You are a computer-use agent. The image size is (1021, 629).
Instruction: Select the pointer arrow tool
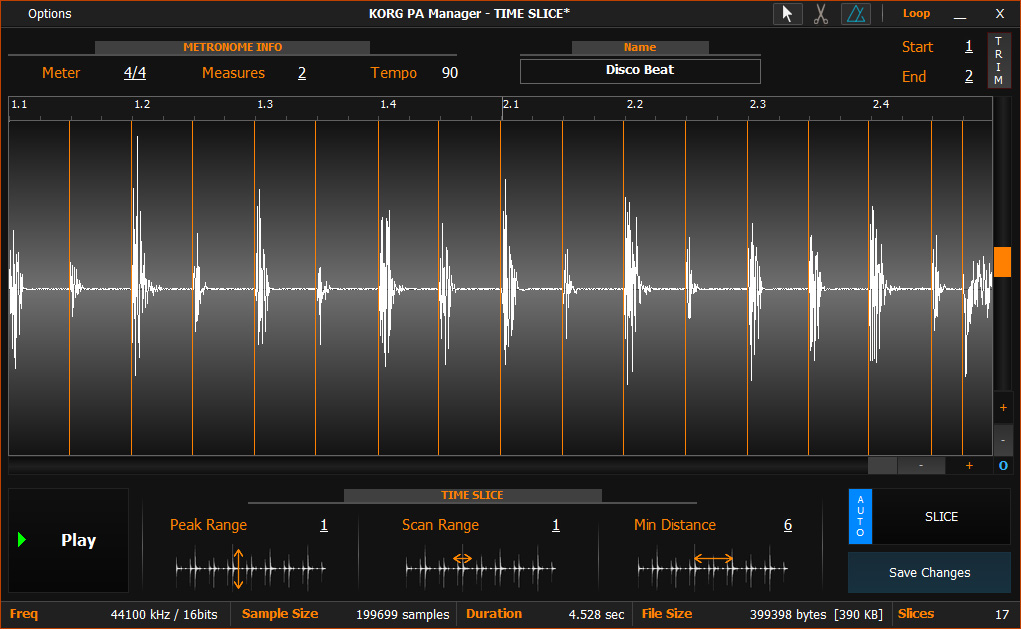(787, 14)
